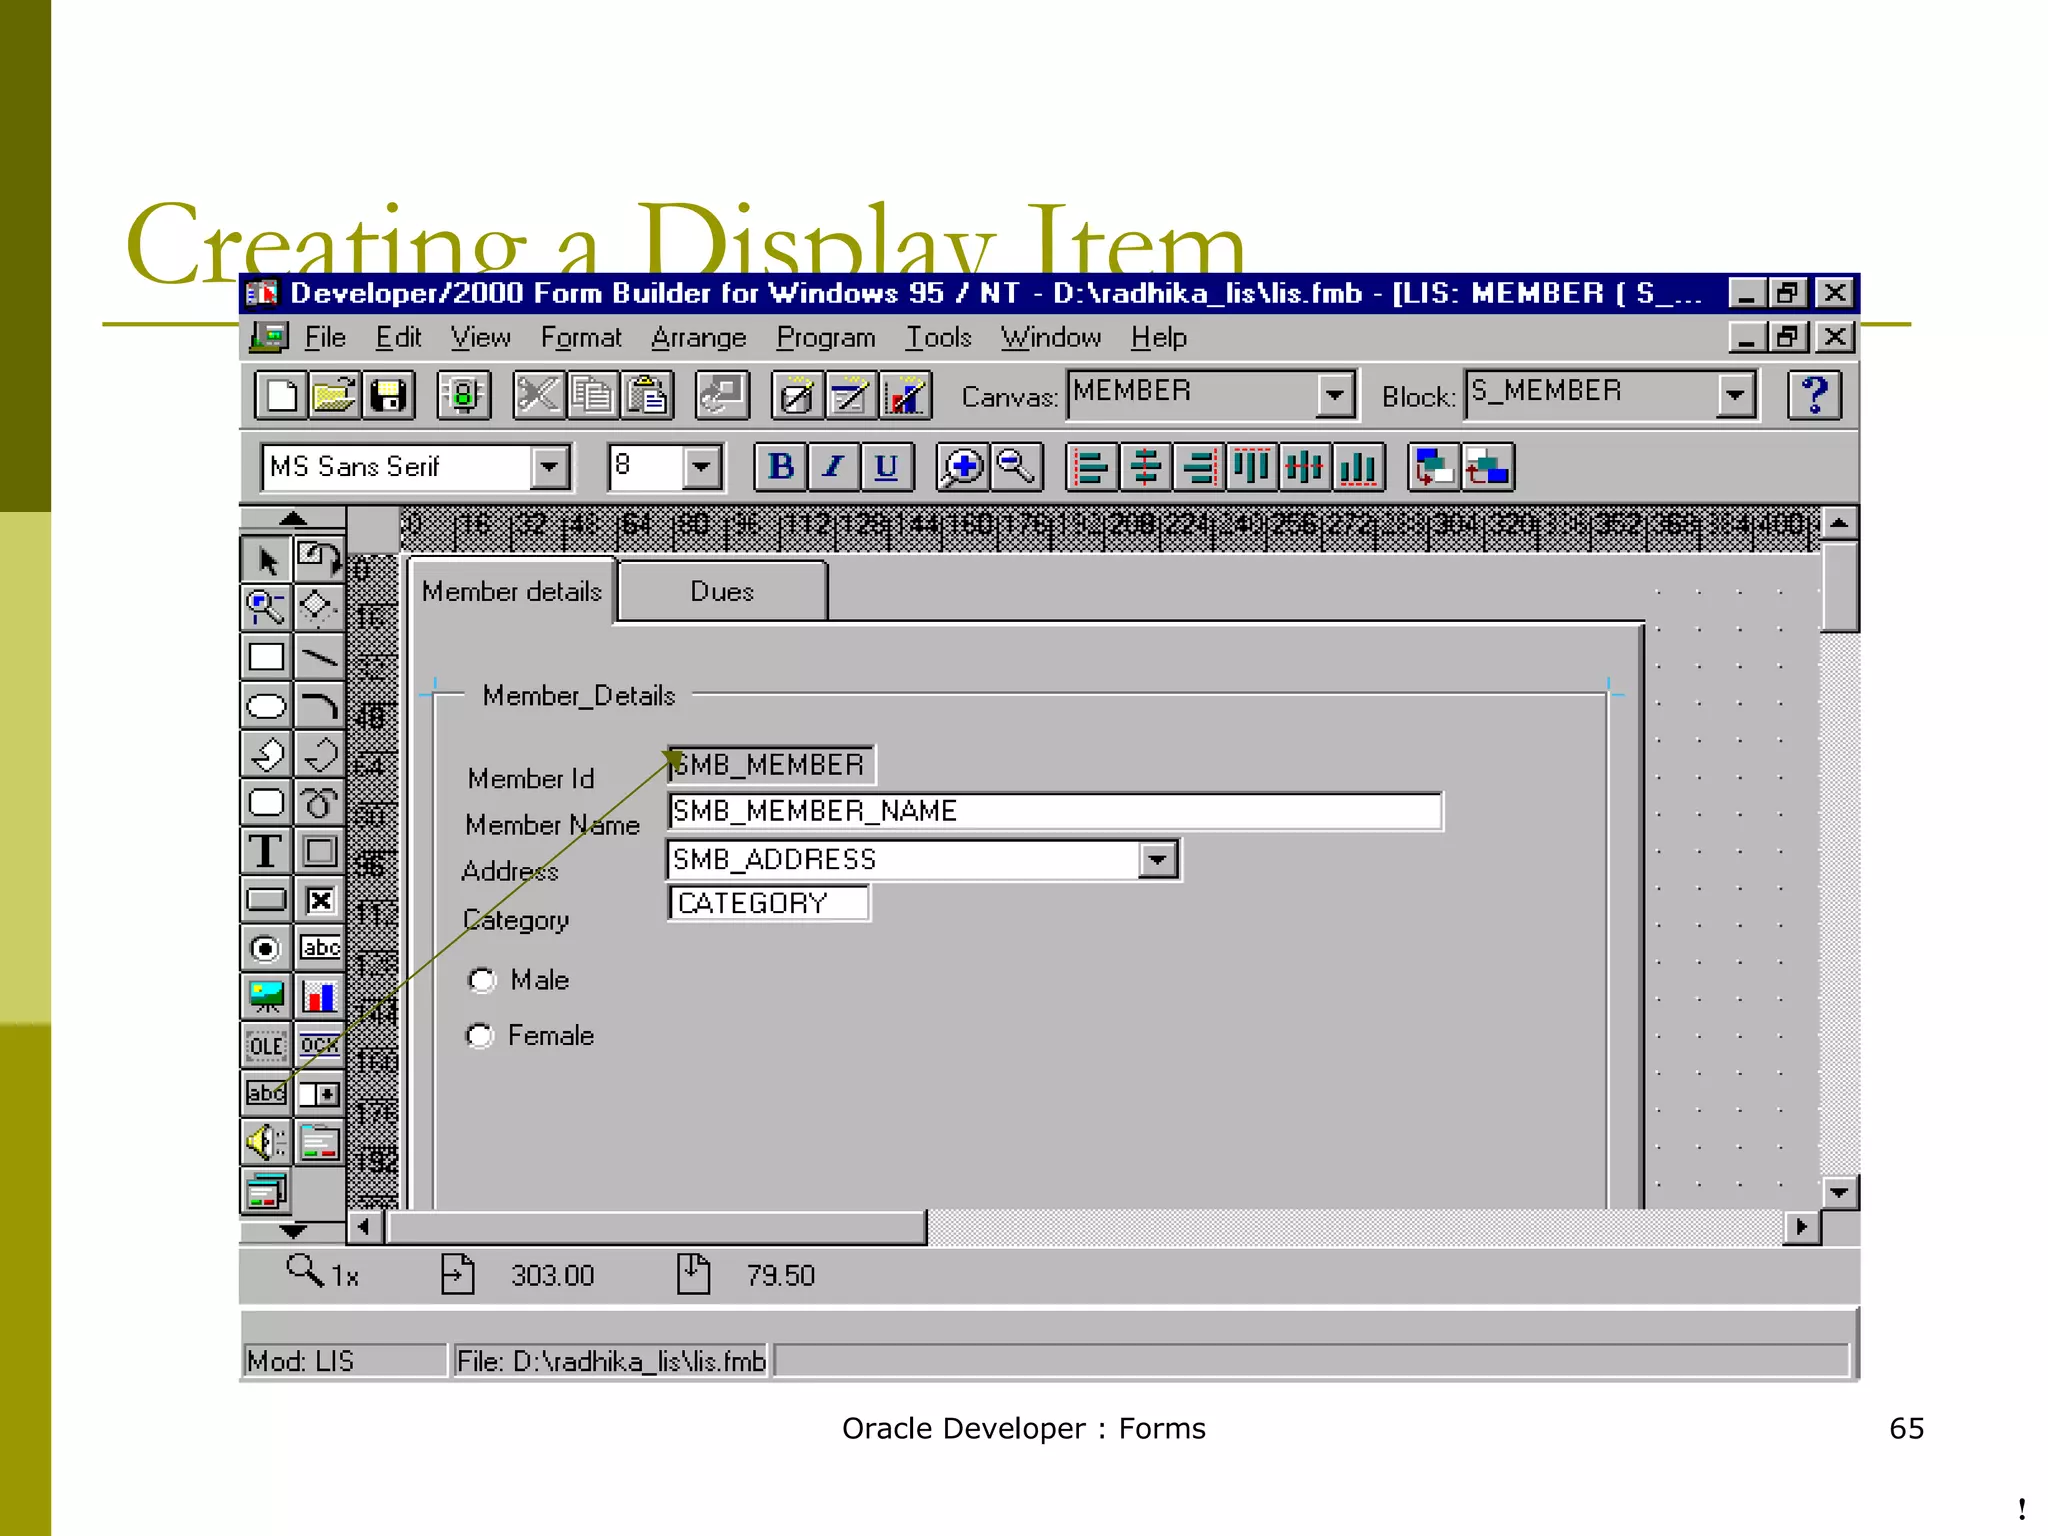Toggle Underline formatting
Viewport: 2048px width, 1536px height.
click(x=886, y=467)
